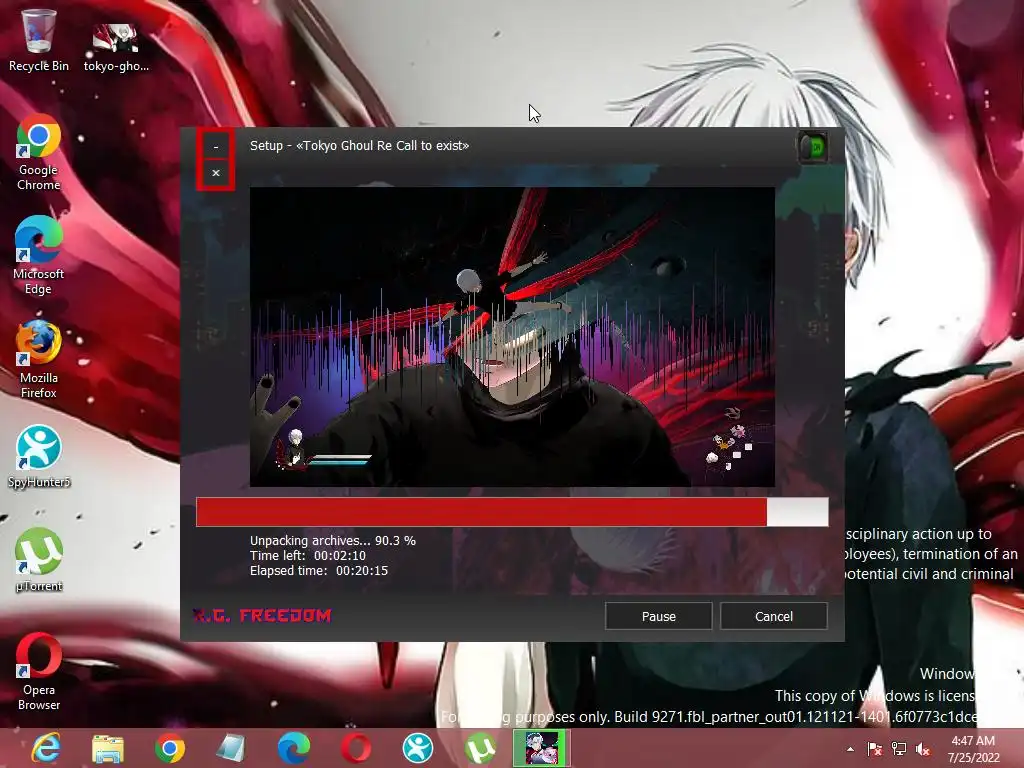Click the 'Unpacking archives... 90.3 %' status text
The width and height of the screenshot is (1024, 768).
click(x=332, y=541)
